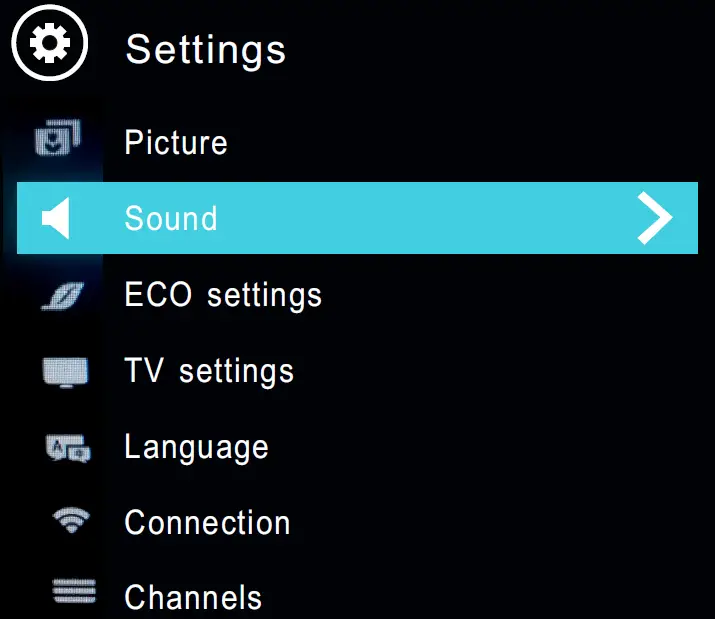
Task: Click the highlighted Sound row background
Action: pyautogui.click(x=420, y=218)
